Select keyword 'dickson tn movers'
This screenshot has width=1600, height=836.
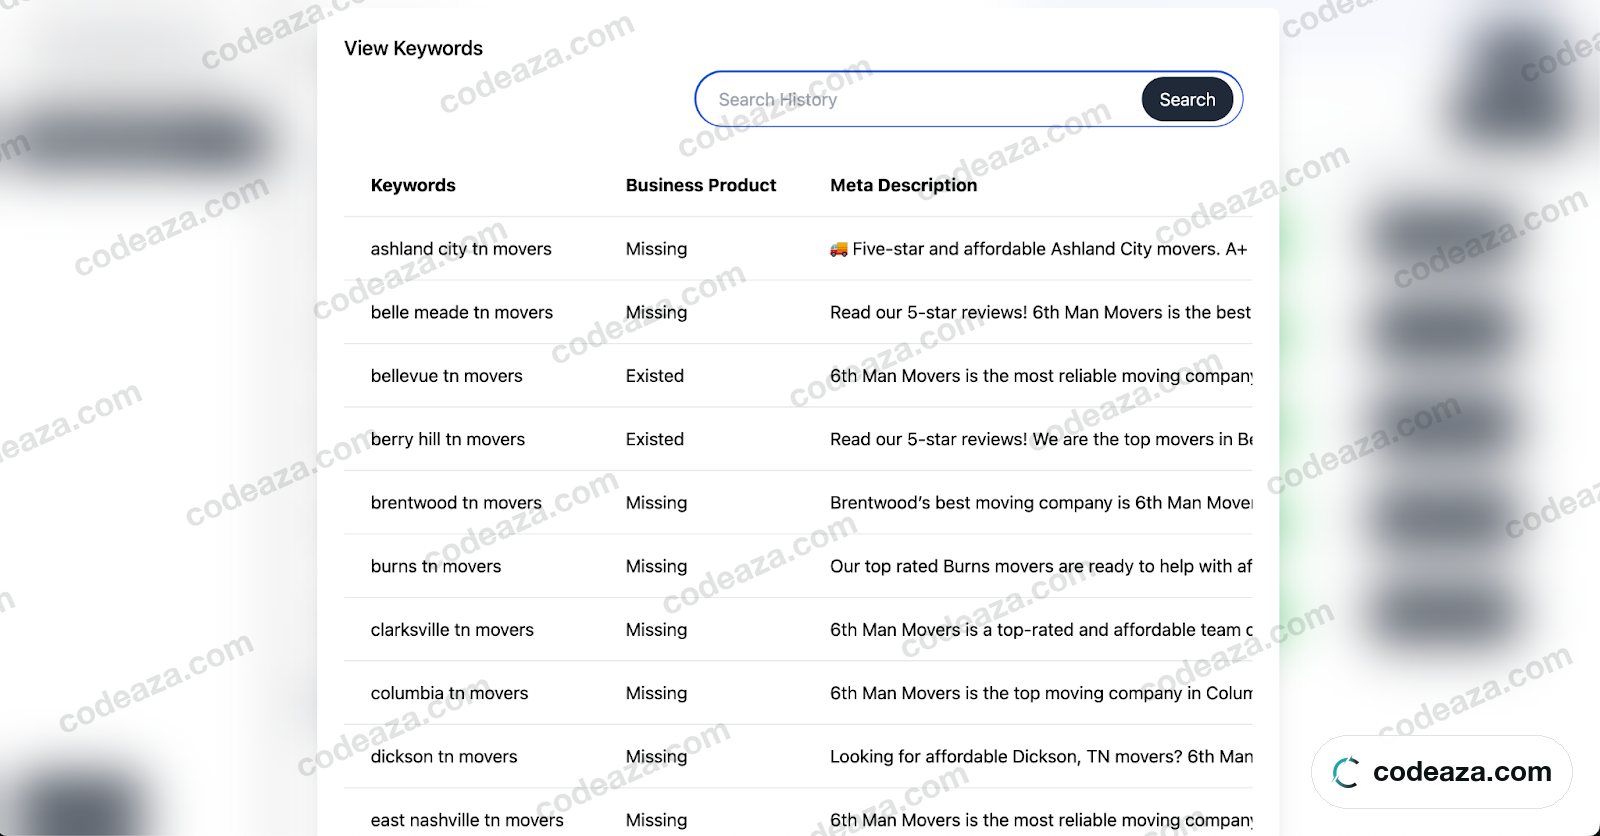click(x=444, y=757)
